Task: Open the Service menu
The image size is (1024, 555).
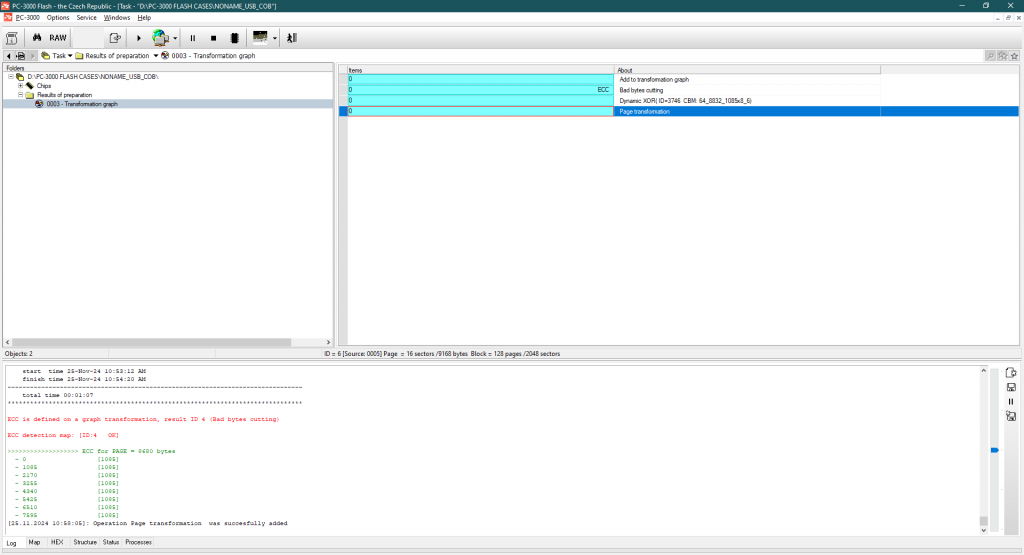Action: pos(87,17)
